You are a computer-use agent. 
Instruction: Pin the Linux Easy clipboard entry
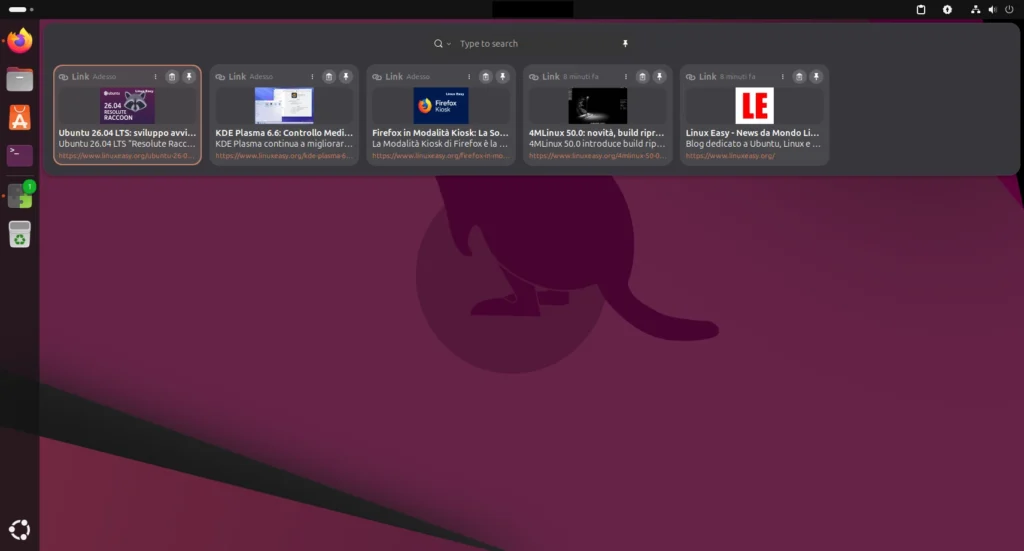(x=816, y=77)
